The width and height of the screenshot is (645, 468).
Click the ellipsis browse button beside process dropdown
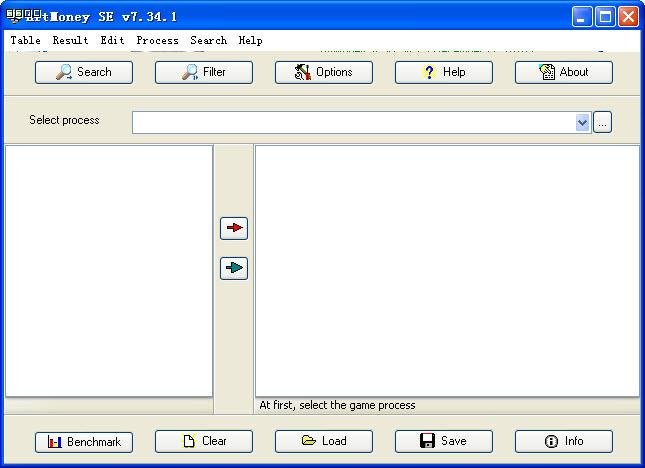coord(603,123)
